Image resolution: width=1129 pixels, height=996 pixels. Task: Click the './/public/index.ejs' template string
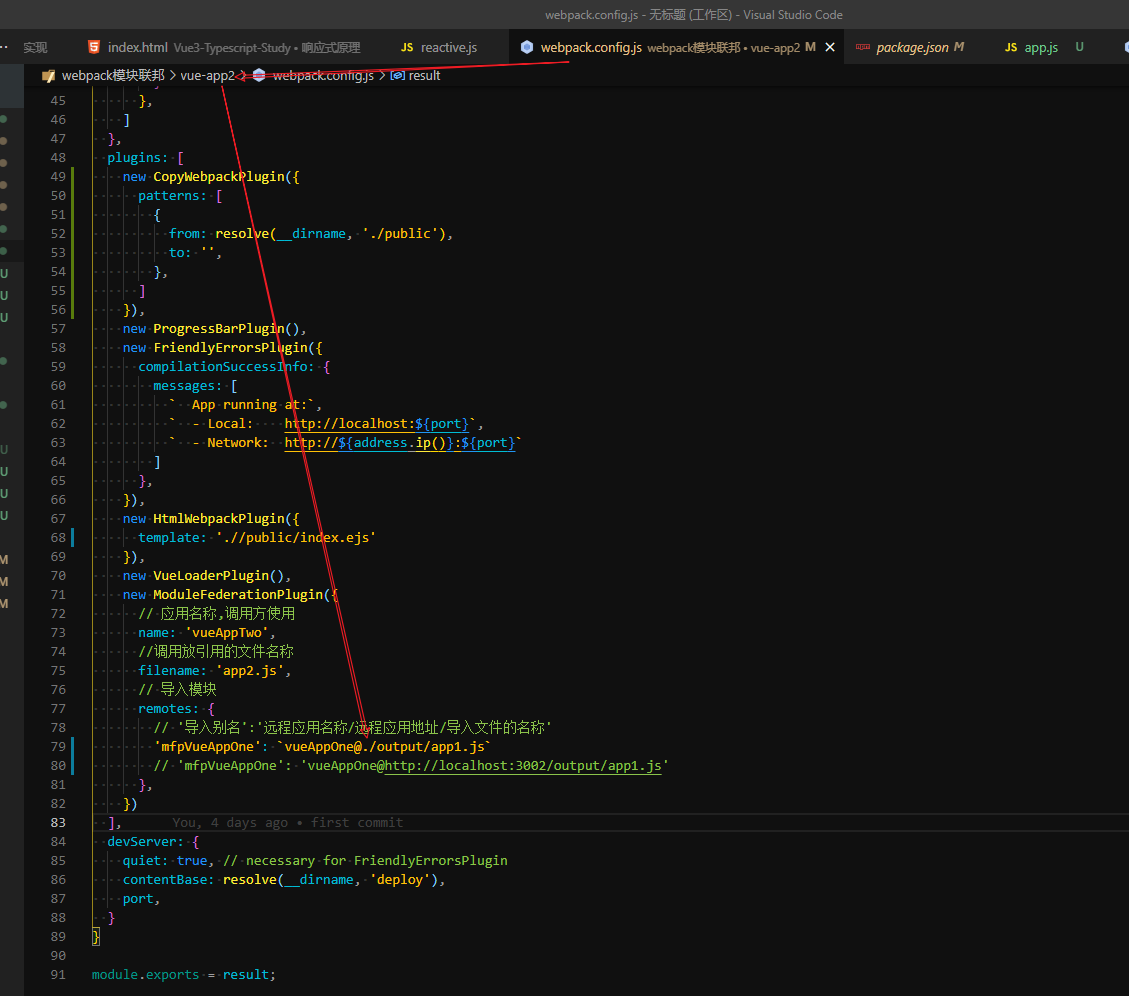coord(296,537)
